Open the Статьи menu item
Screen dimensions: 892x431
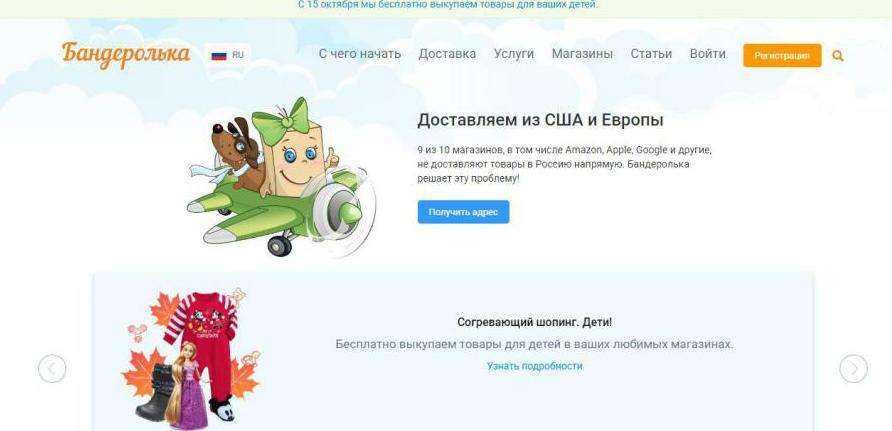click(651, 54)
